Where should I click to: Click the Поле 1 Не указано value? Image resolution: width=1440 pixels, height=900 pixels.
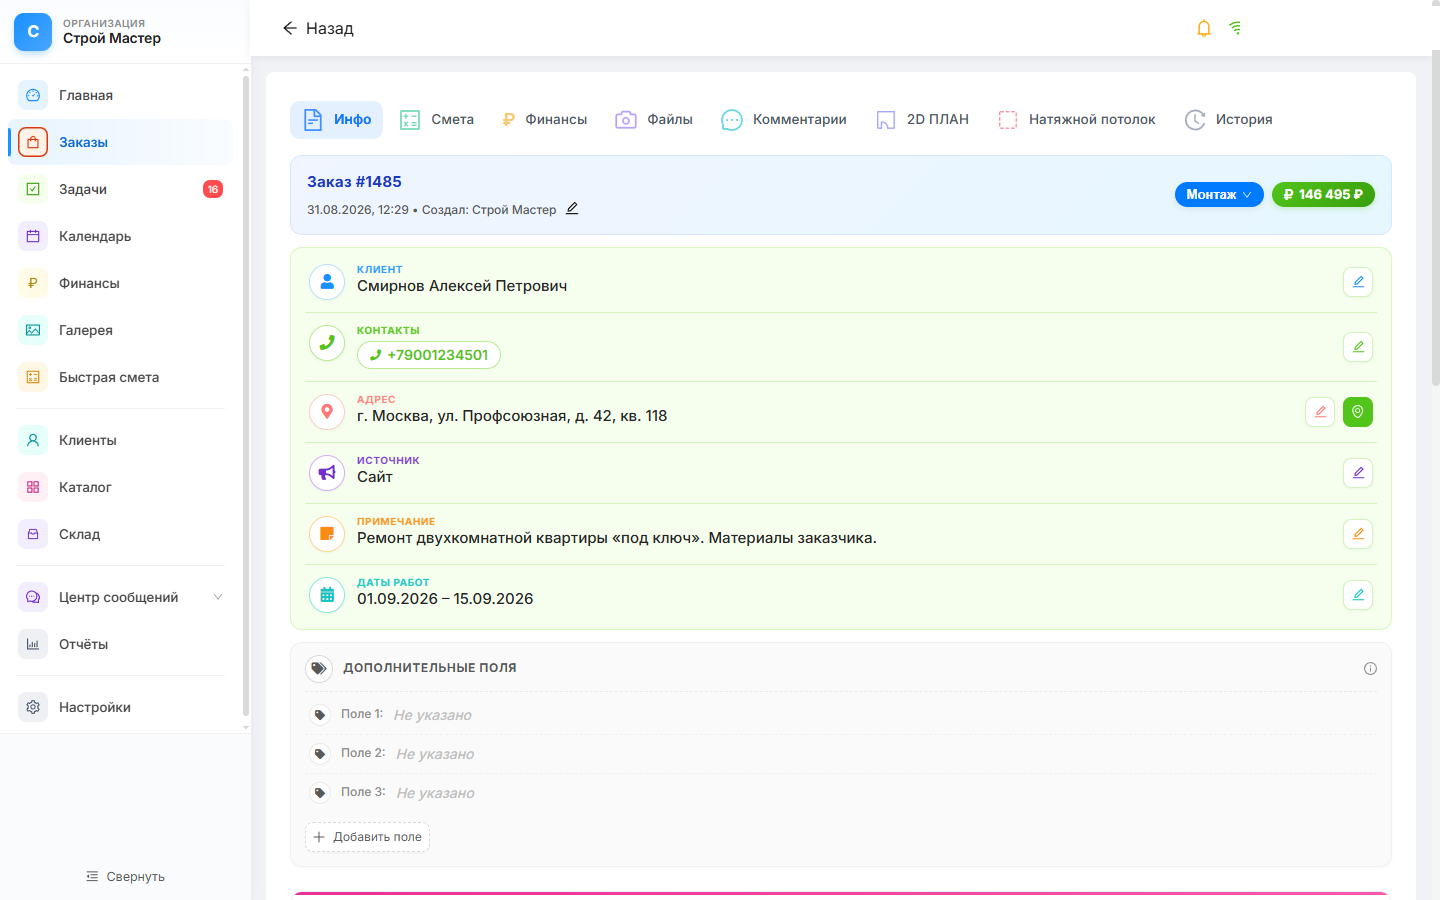click(433, 715)
